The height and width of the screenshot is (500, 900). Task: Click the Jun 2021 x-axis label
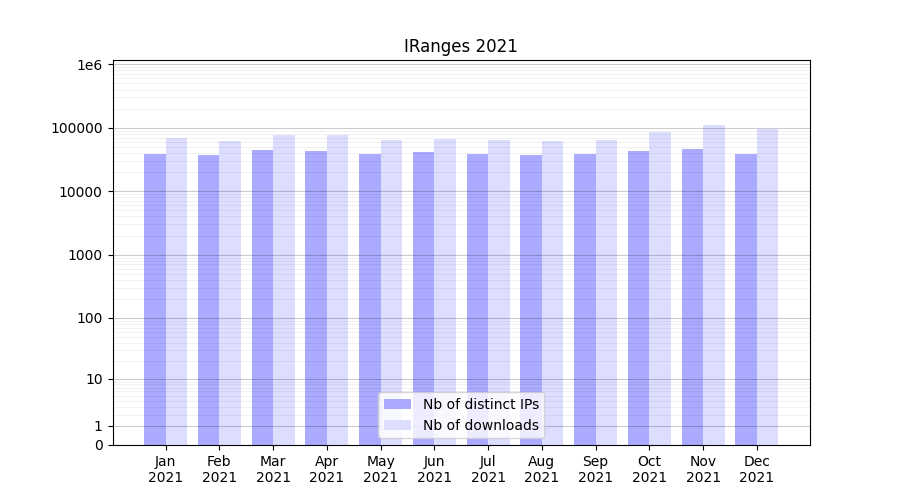click(434, 469)
